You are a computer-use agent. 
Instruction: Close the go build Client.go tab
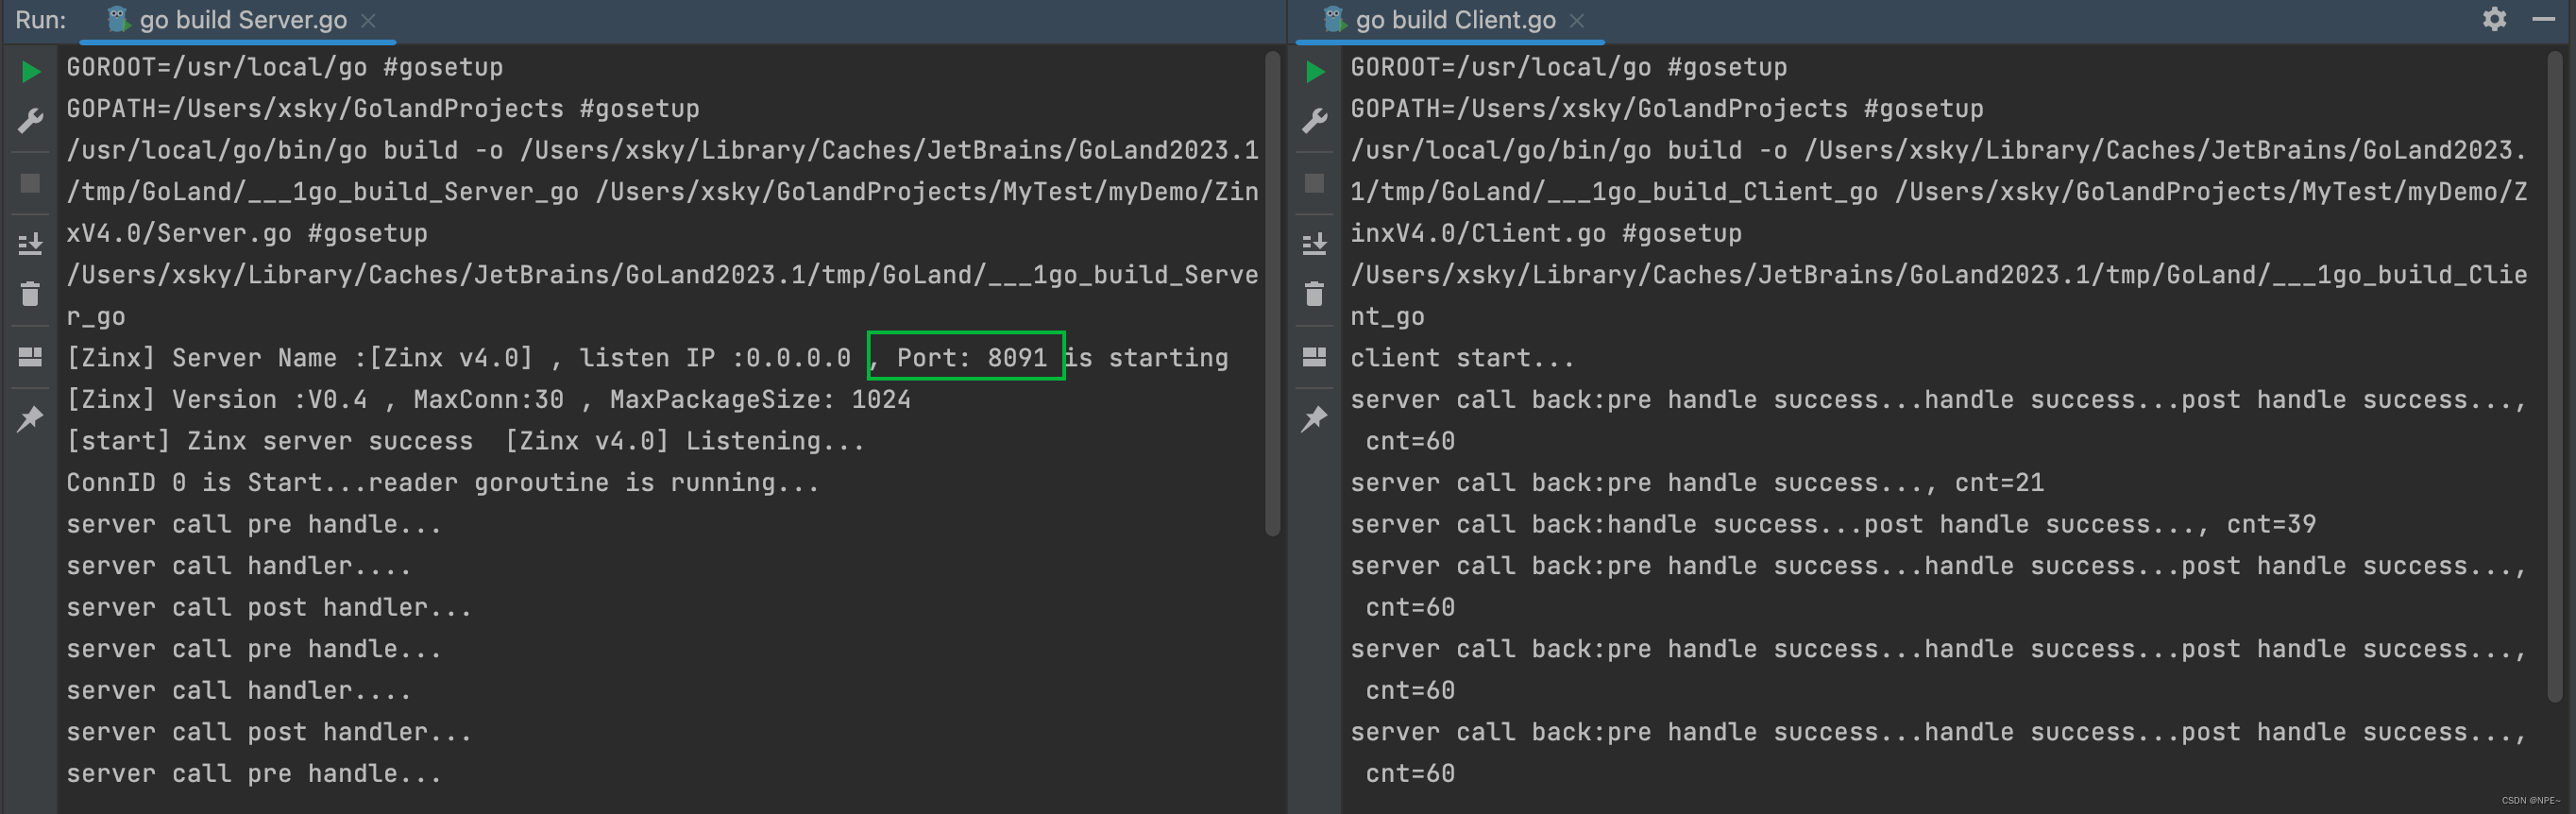(x=1577, y=20)
